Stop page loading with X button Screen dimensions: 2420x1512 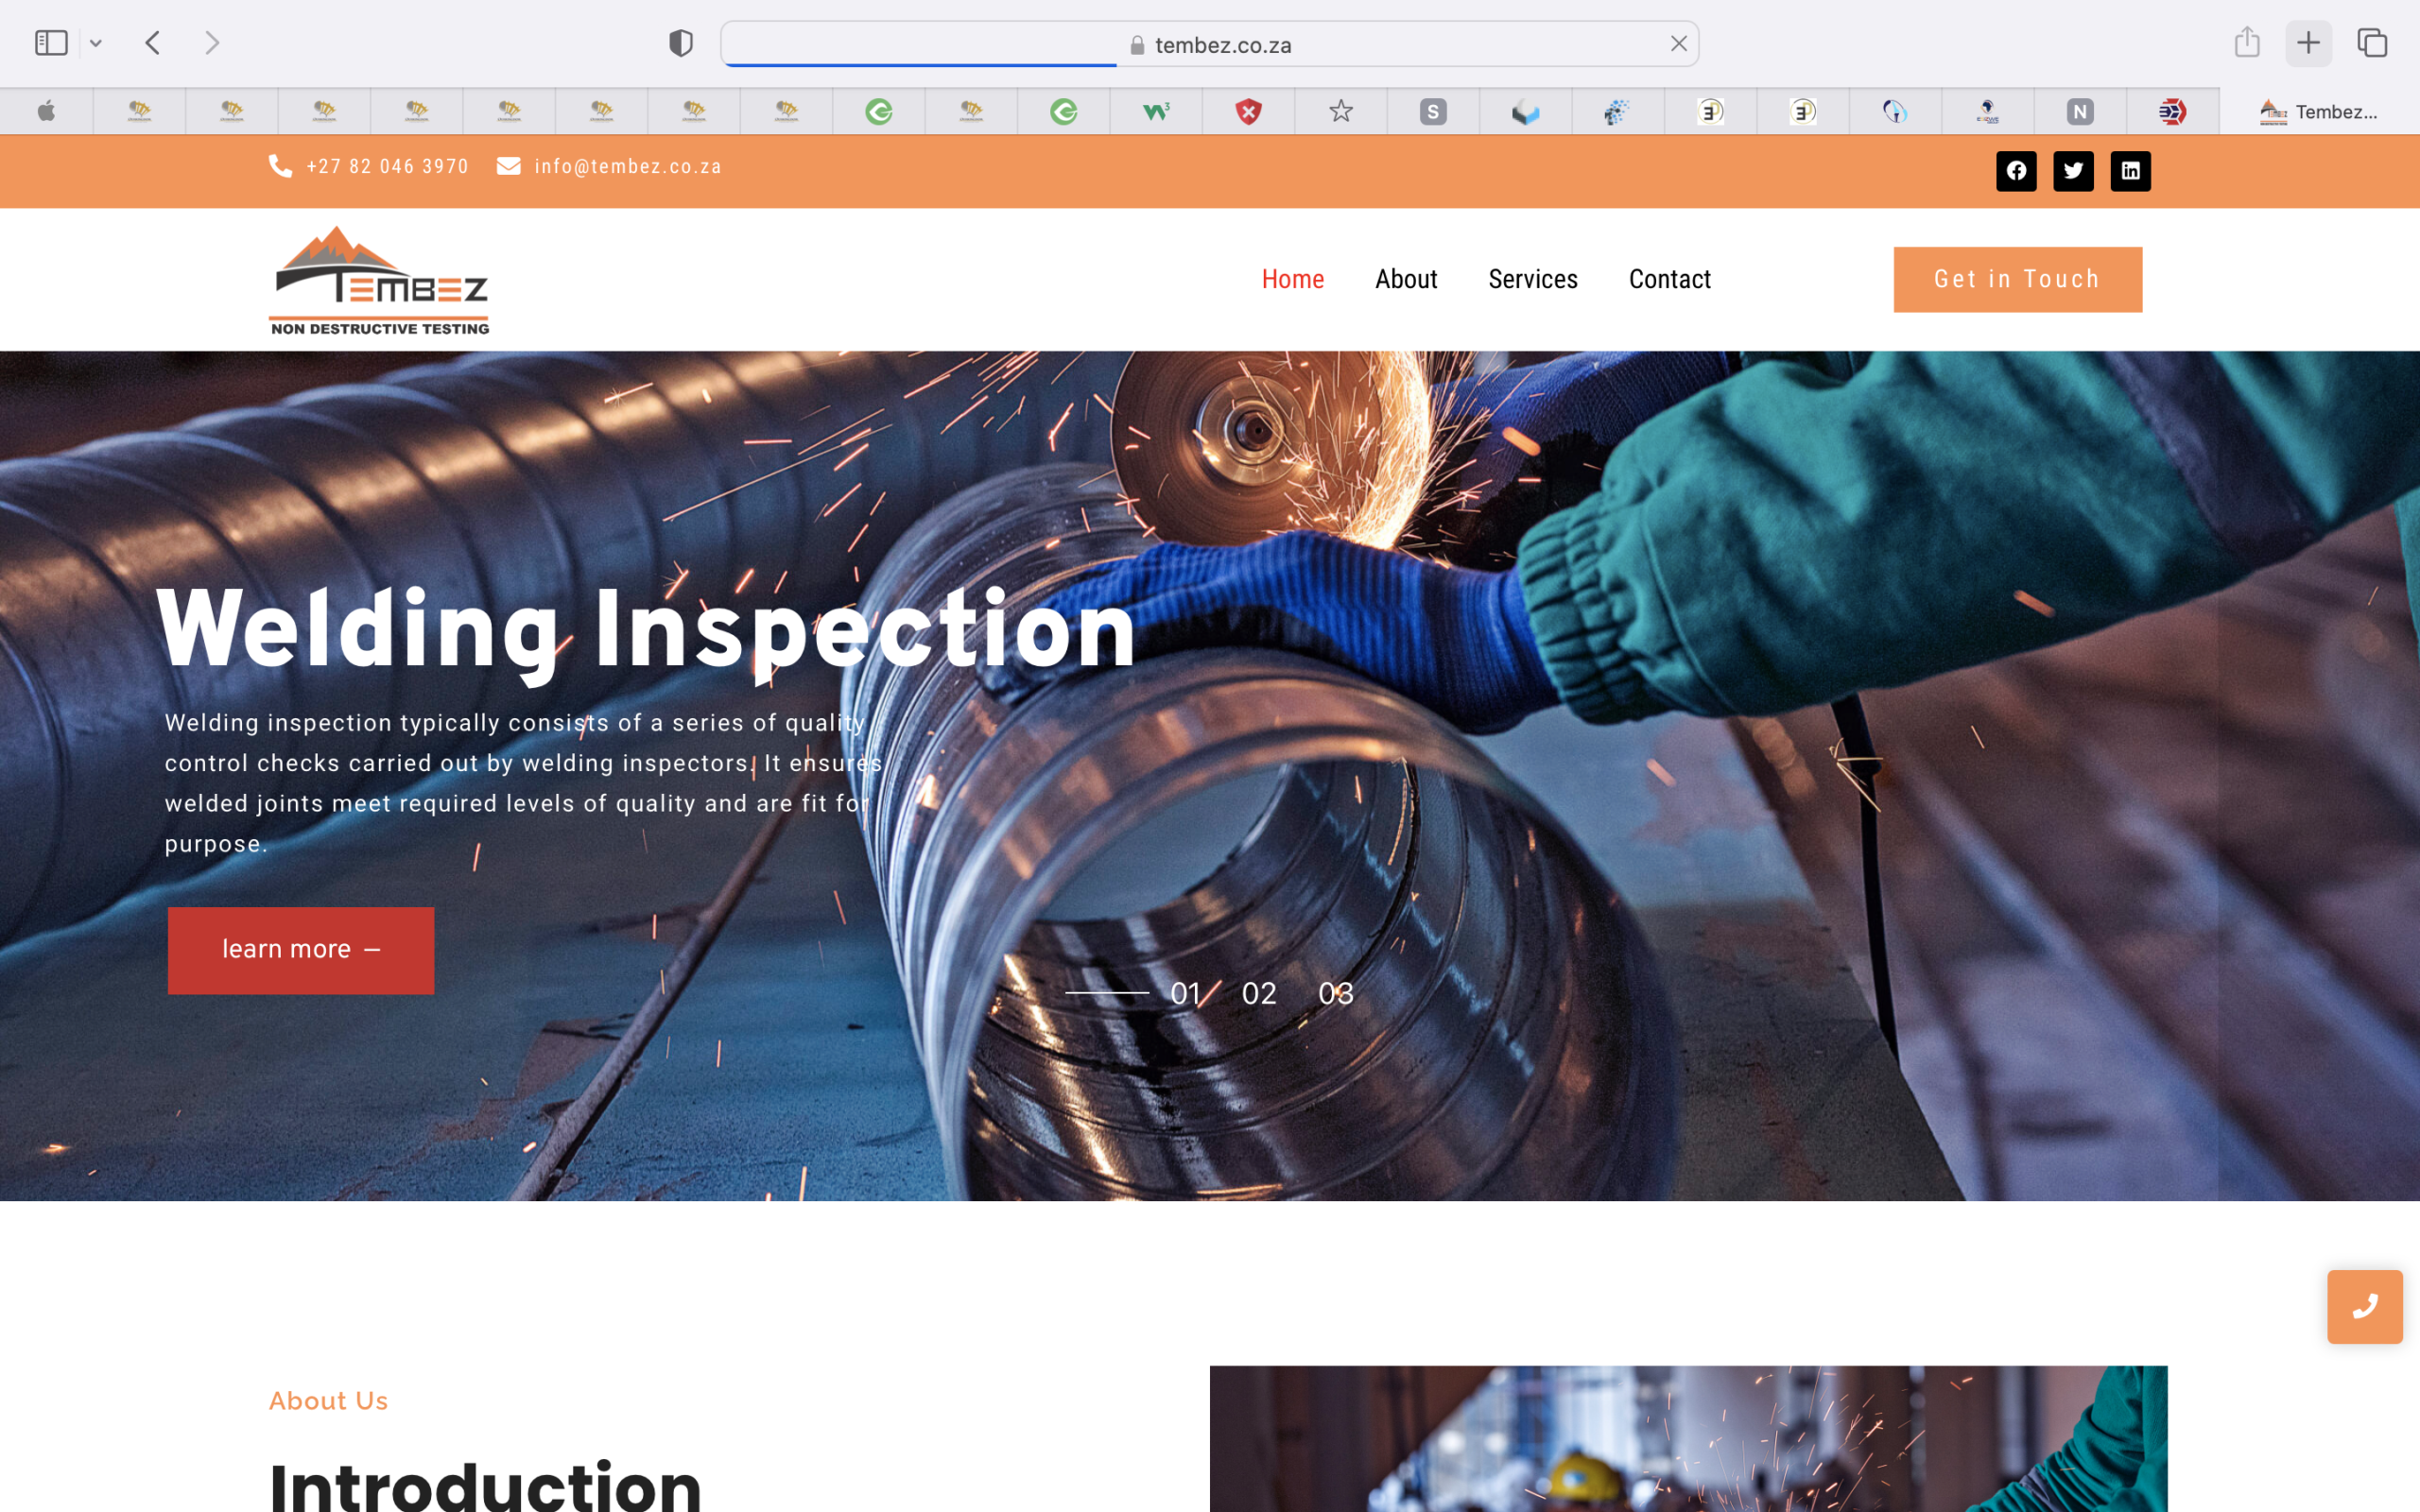point(1678,44)
